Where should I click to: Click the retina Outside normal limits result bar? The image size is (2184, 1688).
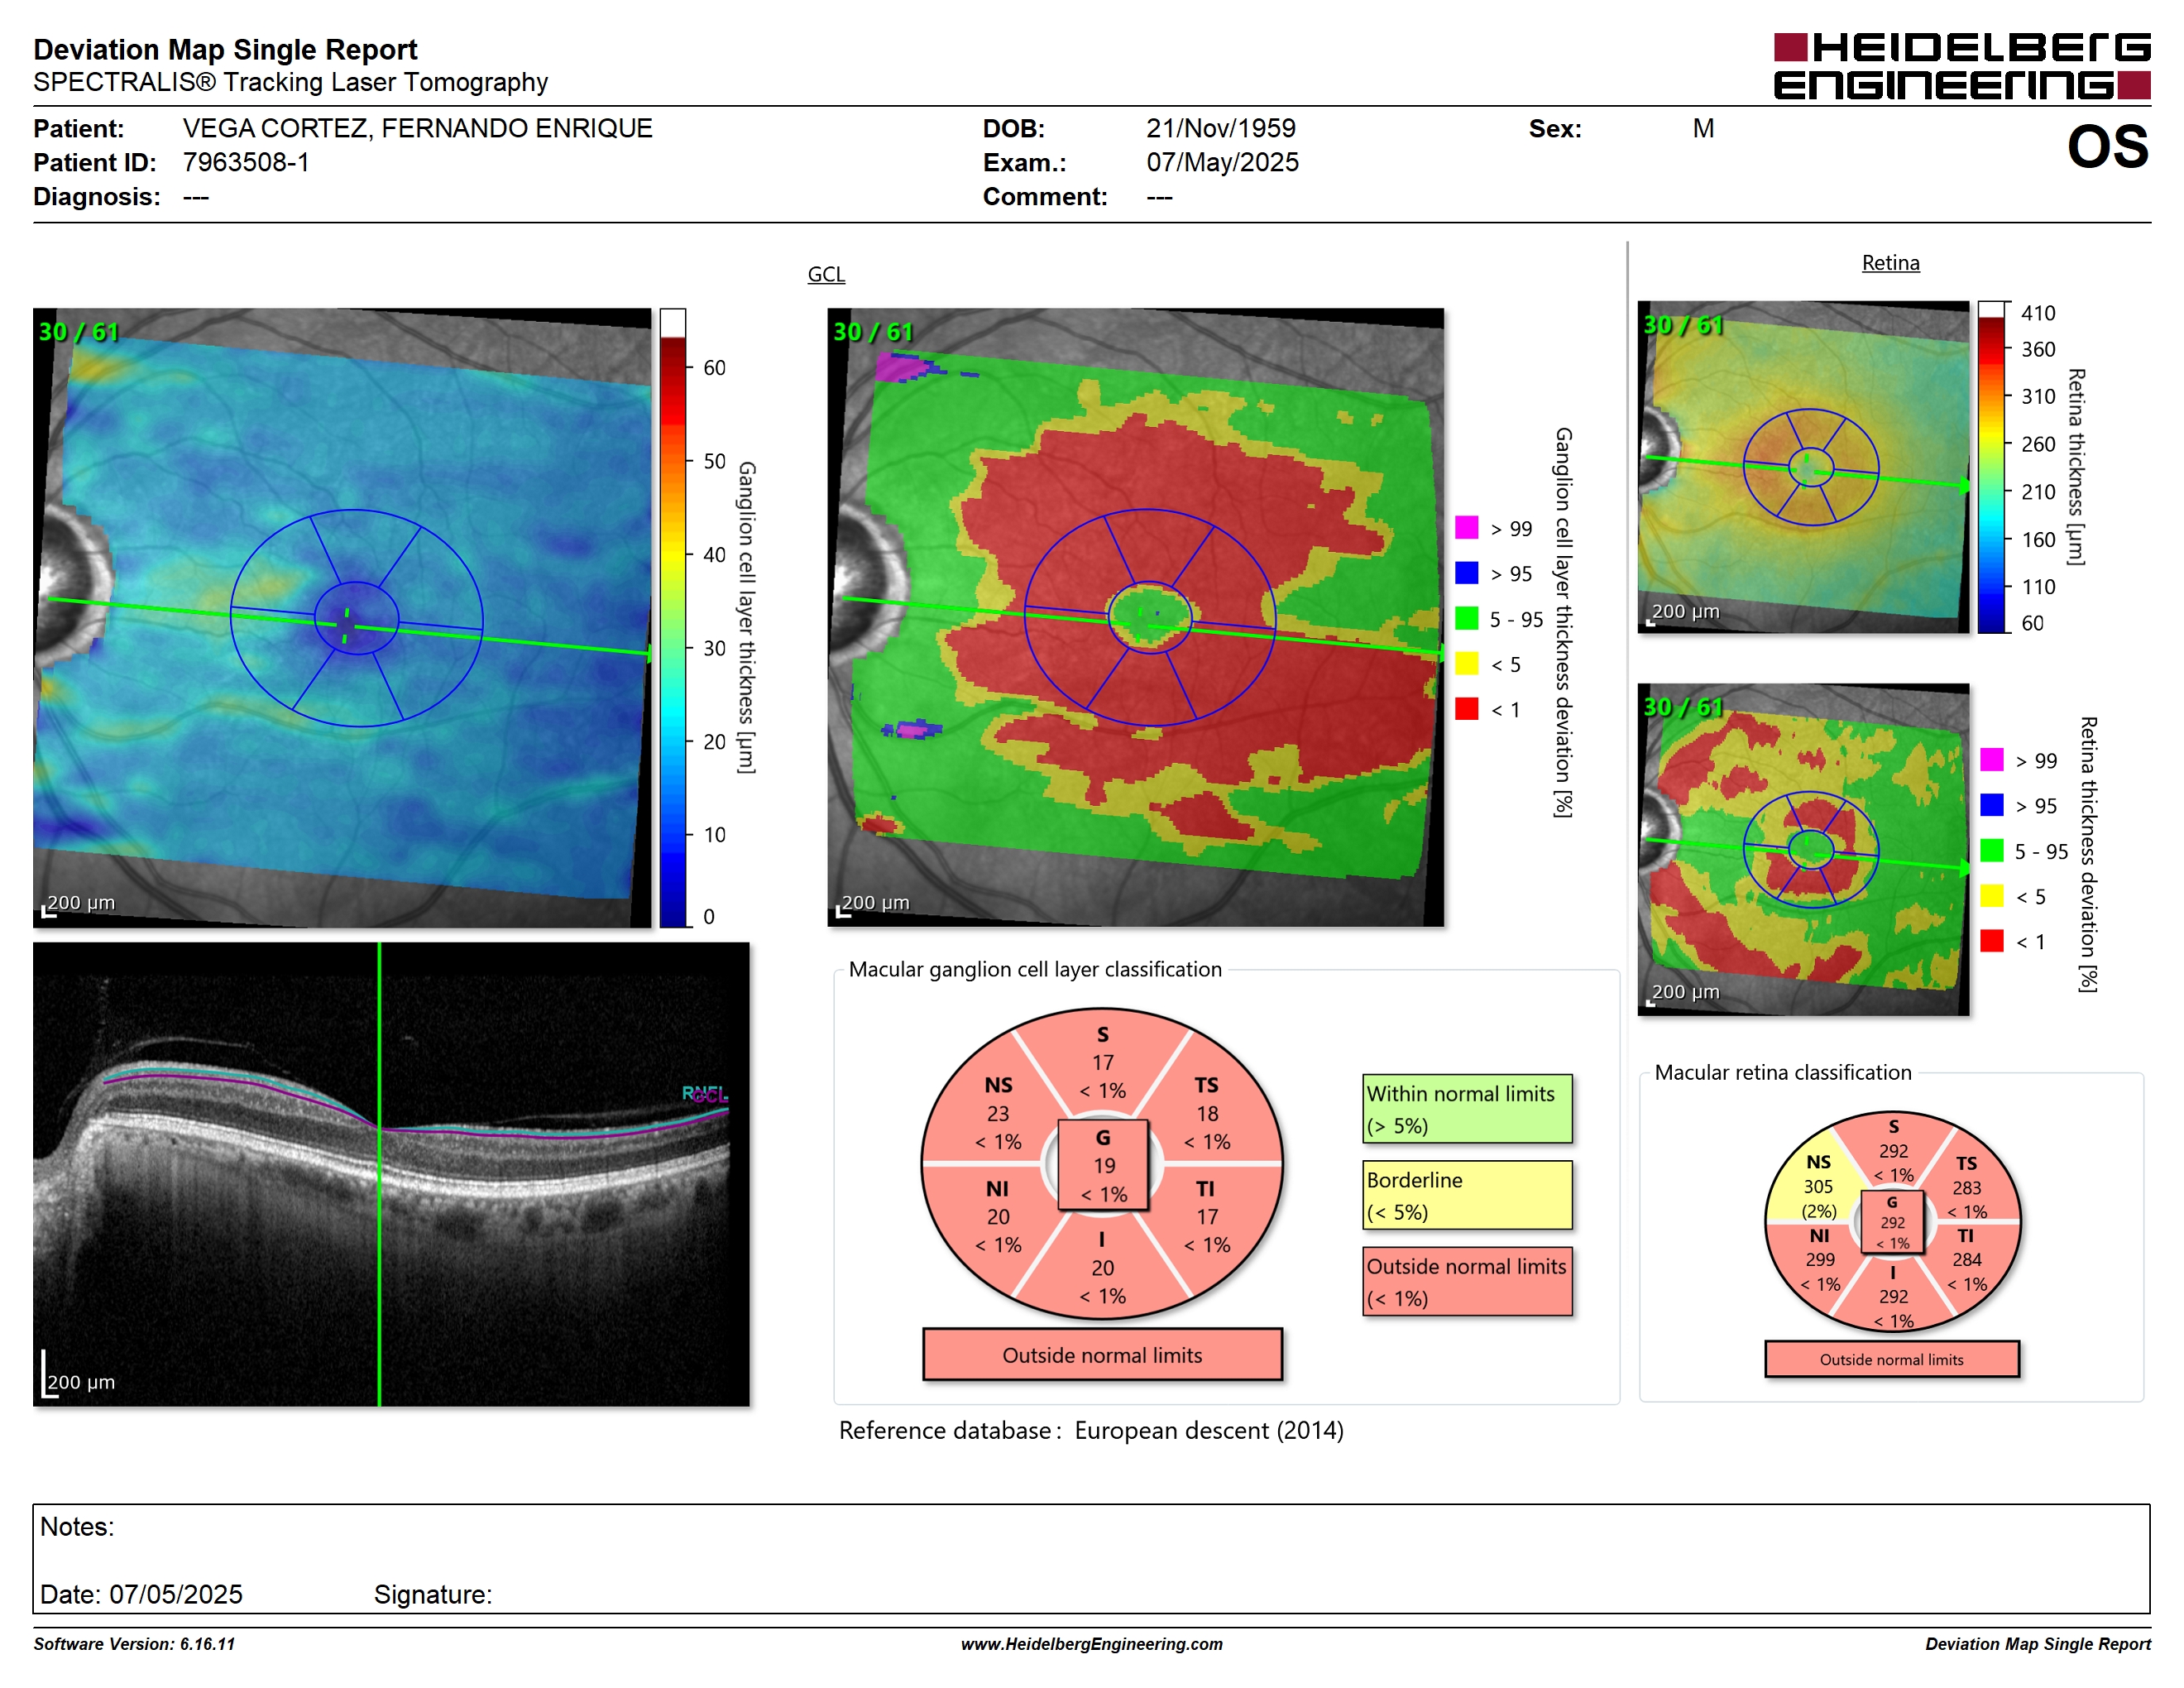pos(1891,1359)
